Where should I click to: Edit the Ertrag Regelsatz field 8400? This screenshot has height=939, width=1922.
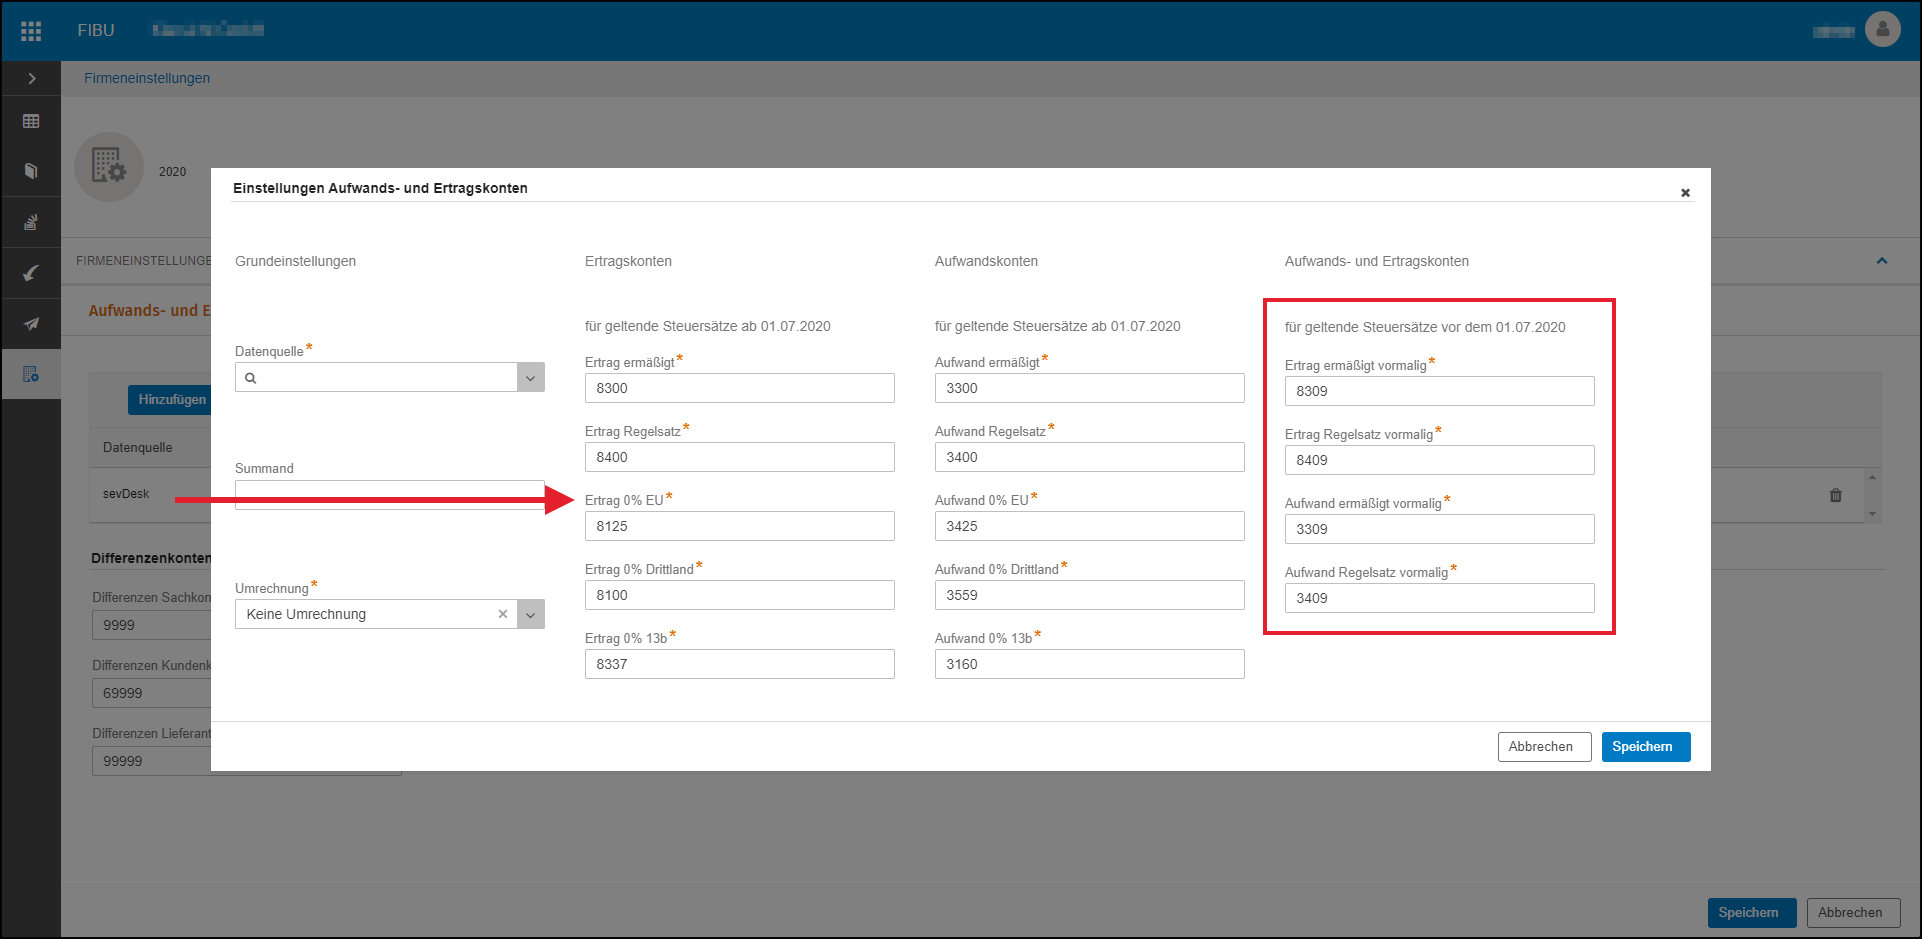(740, 457)
